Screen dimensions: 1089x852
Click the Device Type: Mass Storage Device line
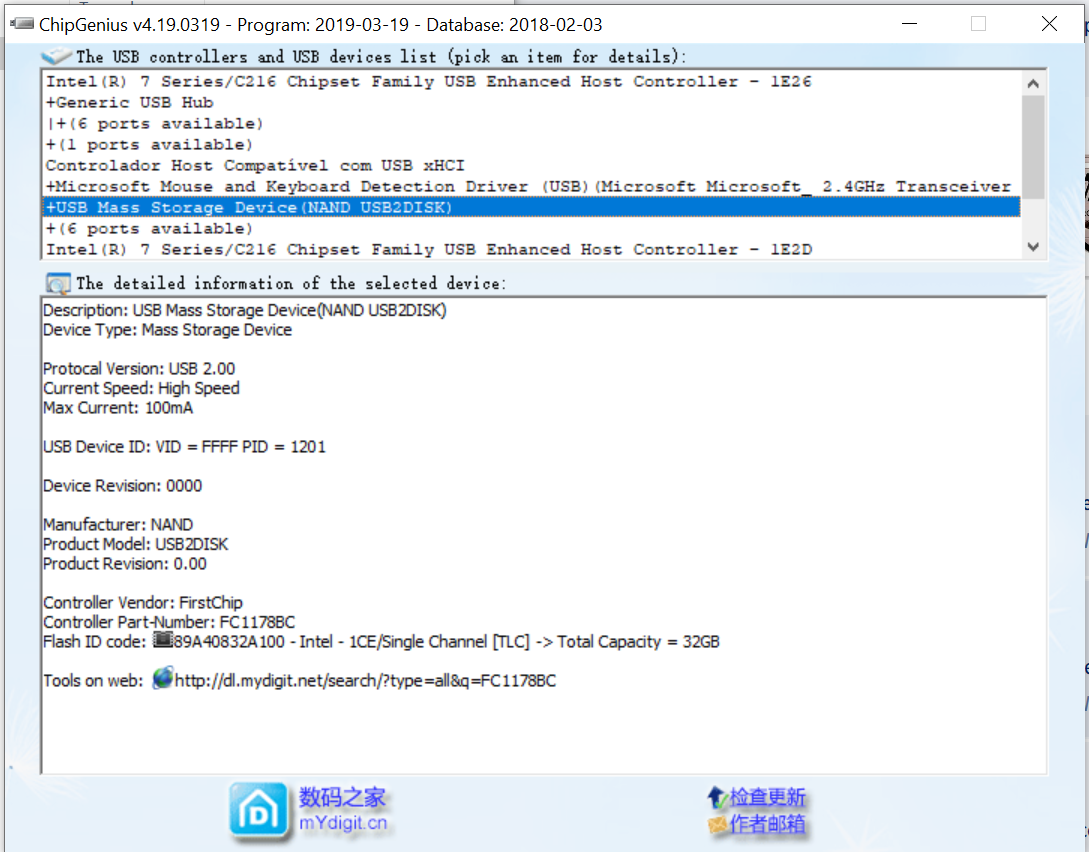[167, 330]
